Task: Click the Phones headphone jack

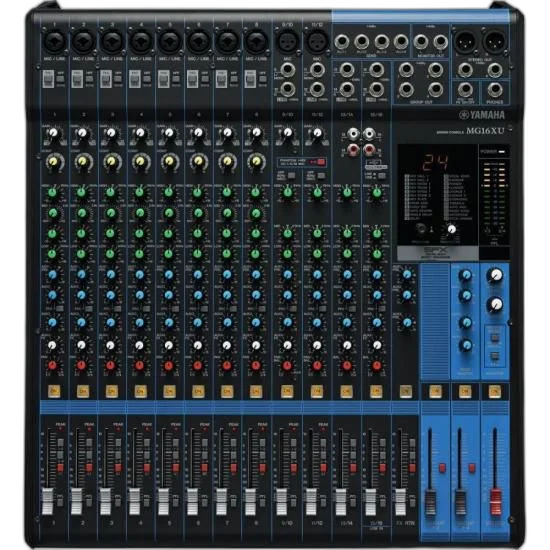Action: coord(495,90)
